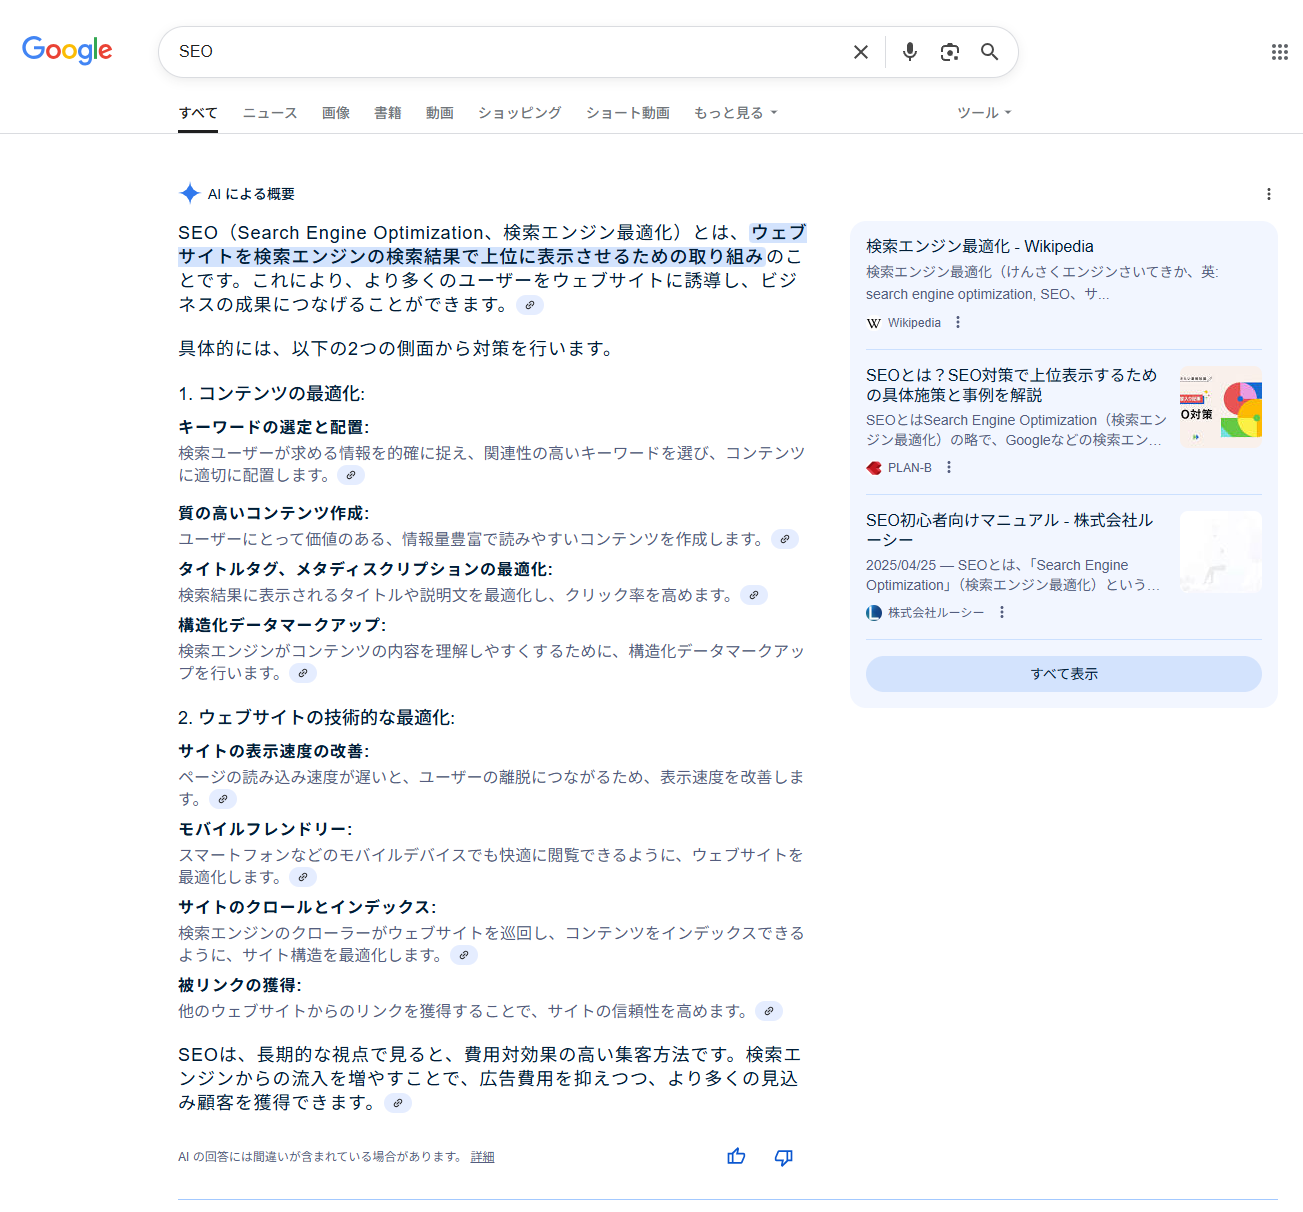Open the 詳細 link about AI answers

click(x=483, y=1157)
